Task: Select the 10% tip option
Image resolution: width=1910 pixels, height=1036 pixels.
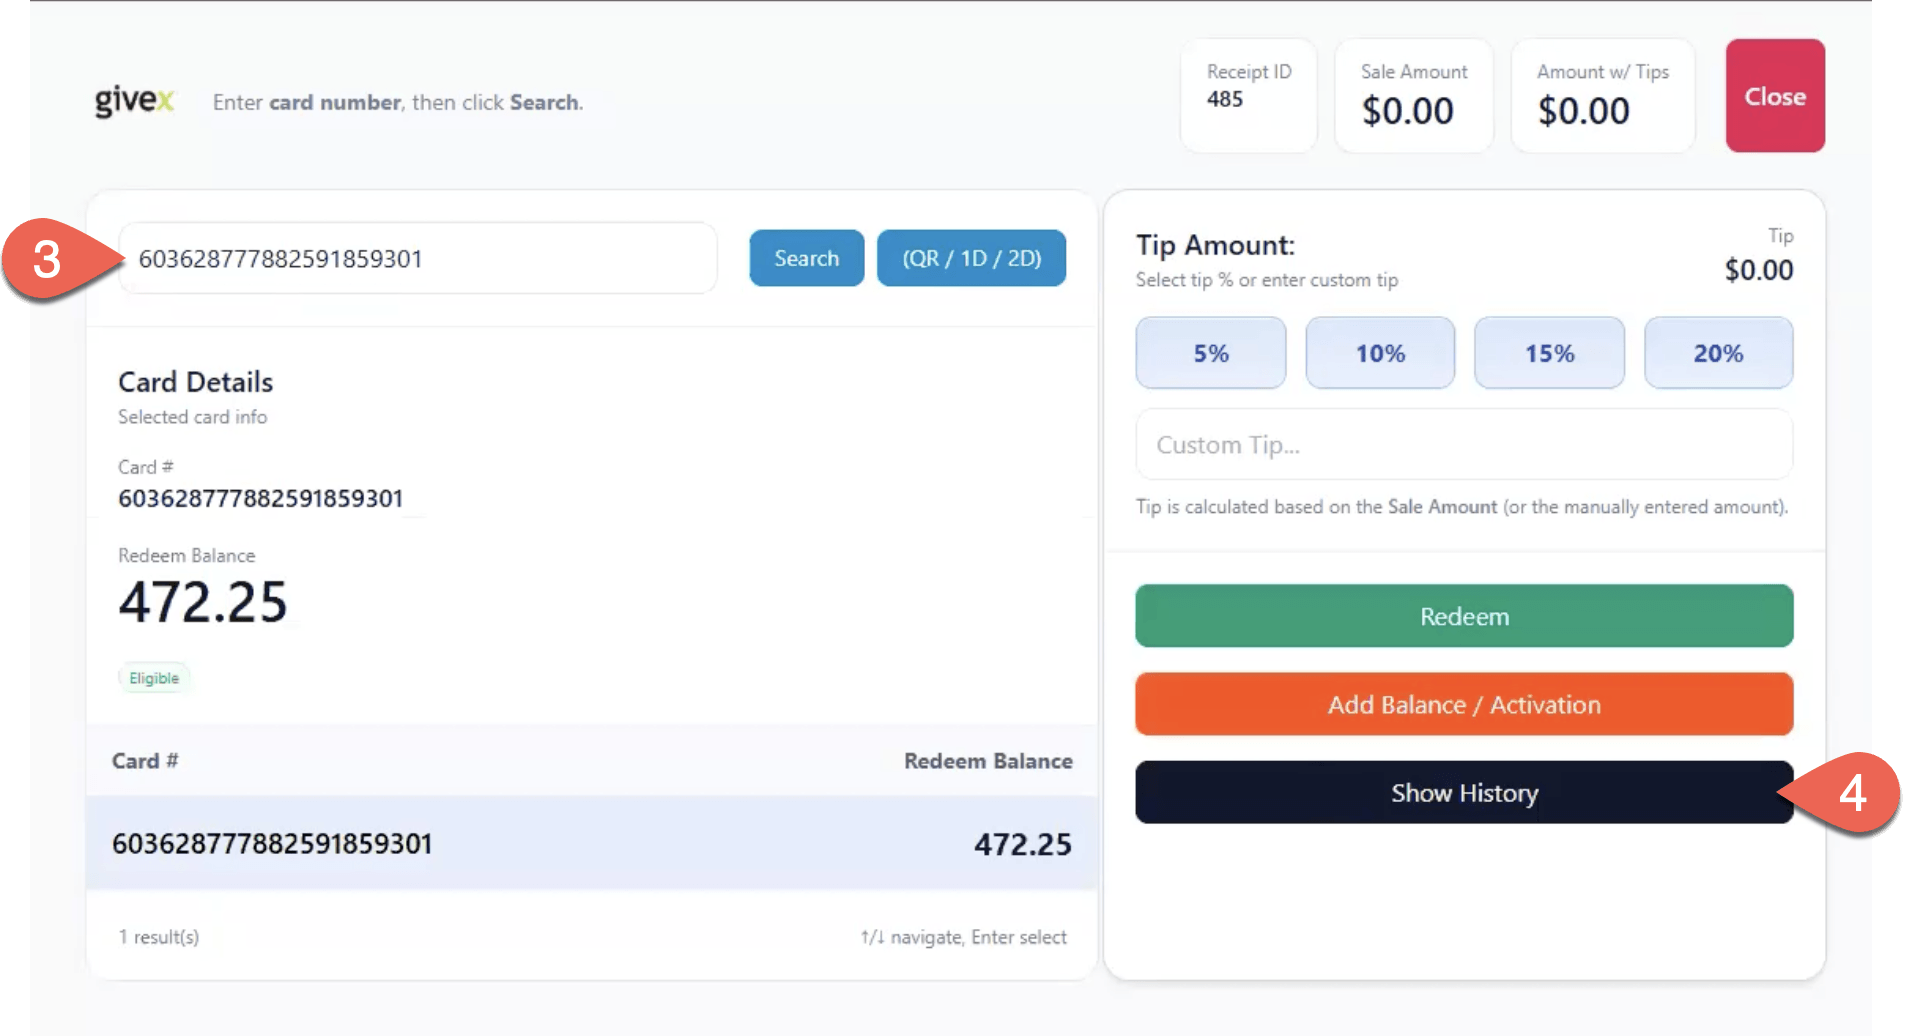Action: 1380,353
